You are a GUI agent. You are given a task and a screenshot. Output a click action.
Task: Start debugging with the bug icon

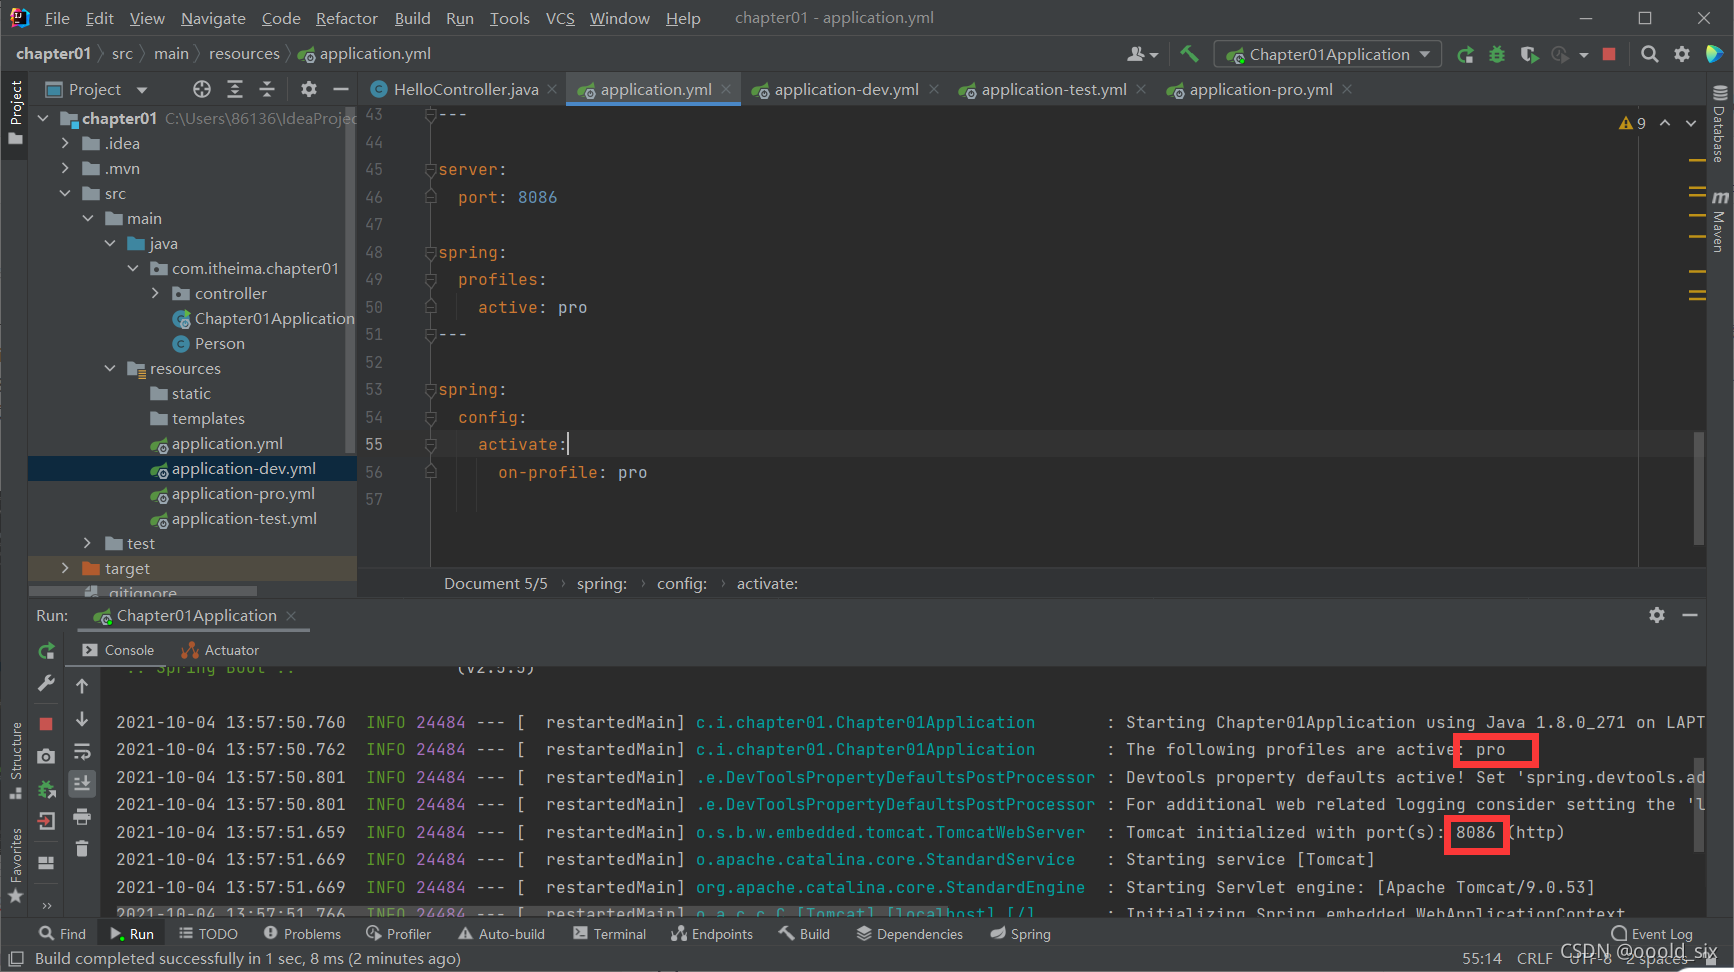click(1497, 54)
